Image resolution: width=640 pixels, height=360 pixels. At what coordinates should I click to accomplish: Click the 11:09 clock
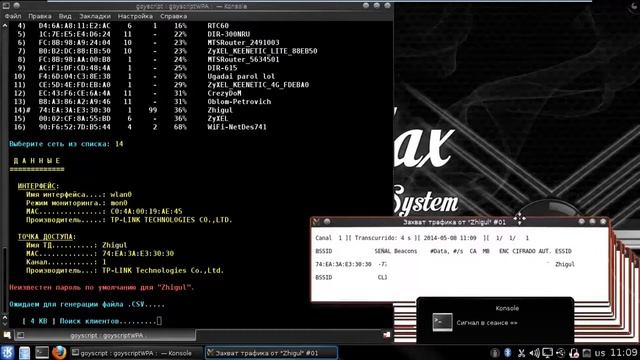pyautogui.click(x=624, y=353)
